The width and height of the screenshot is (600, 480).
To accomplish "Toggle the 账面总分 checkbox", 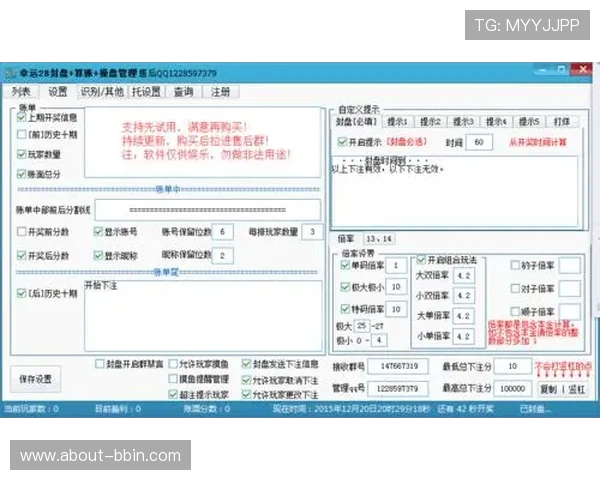I will click(x=21, y=174).
